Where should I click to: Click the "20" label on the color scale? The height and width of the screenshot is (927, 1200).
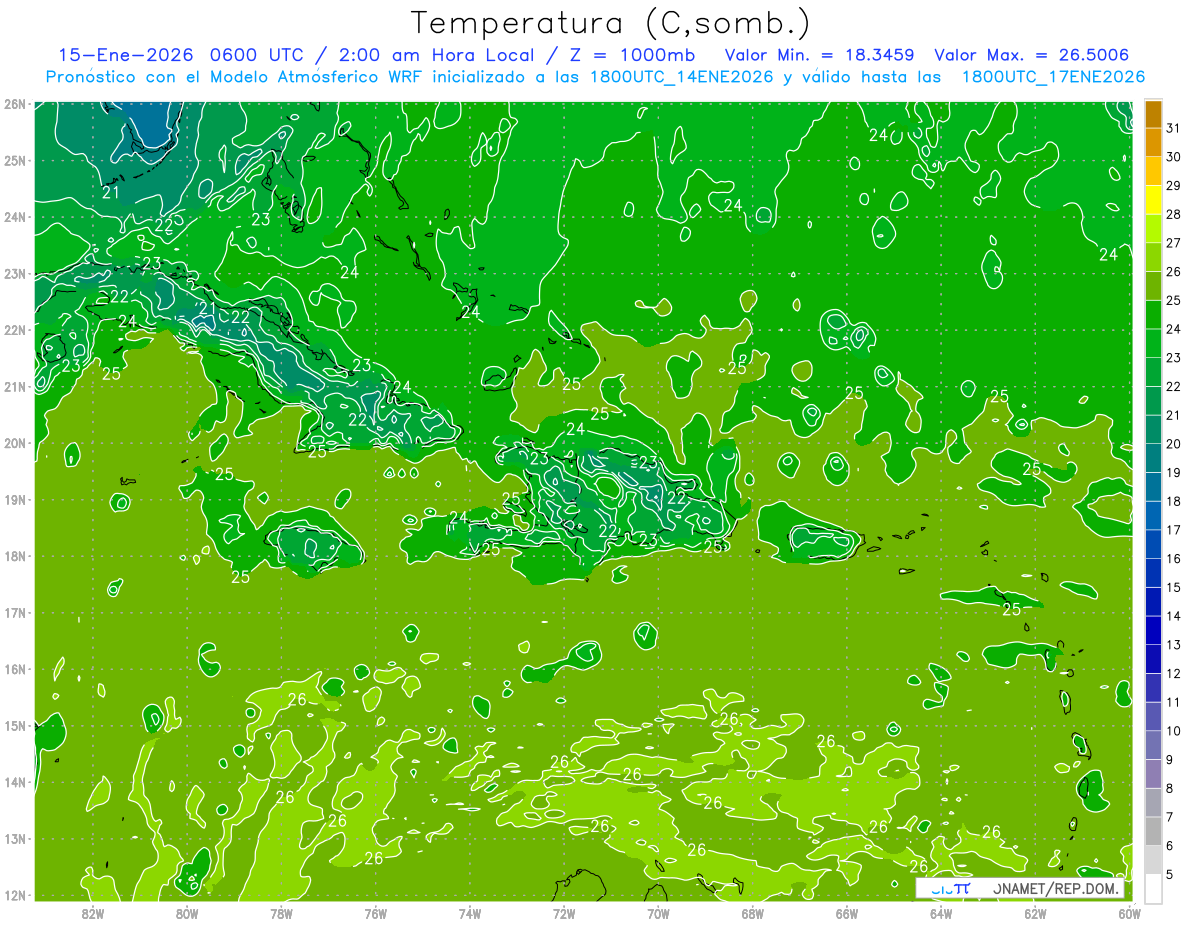coord(1174,444)
